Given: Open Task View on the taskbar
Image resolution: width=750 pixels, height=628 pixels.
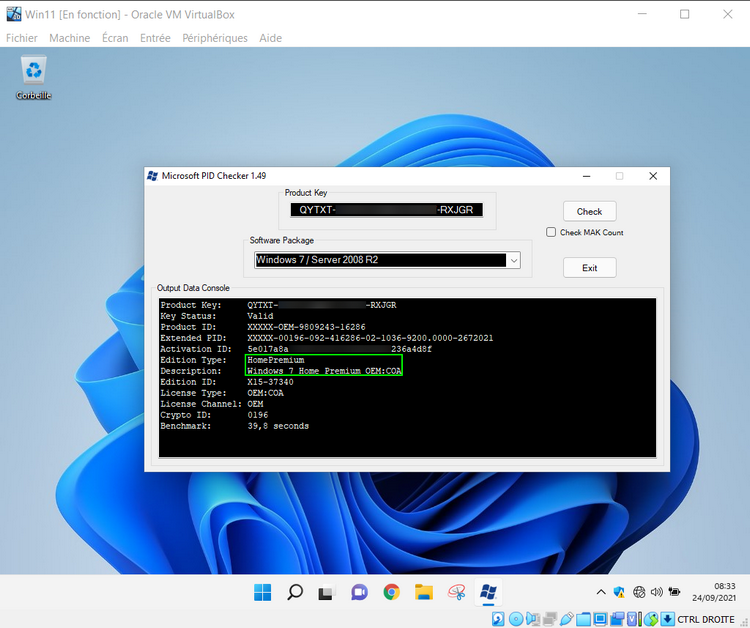Looking at the screenshot, I should tap(326, 593).
